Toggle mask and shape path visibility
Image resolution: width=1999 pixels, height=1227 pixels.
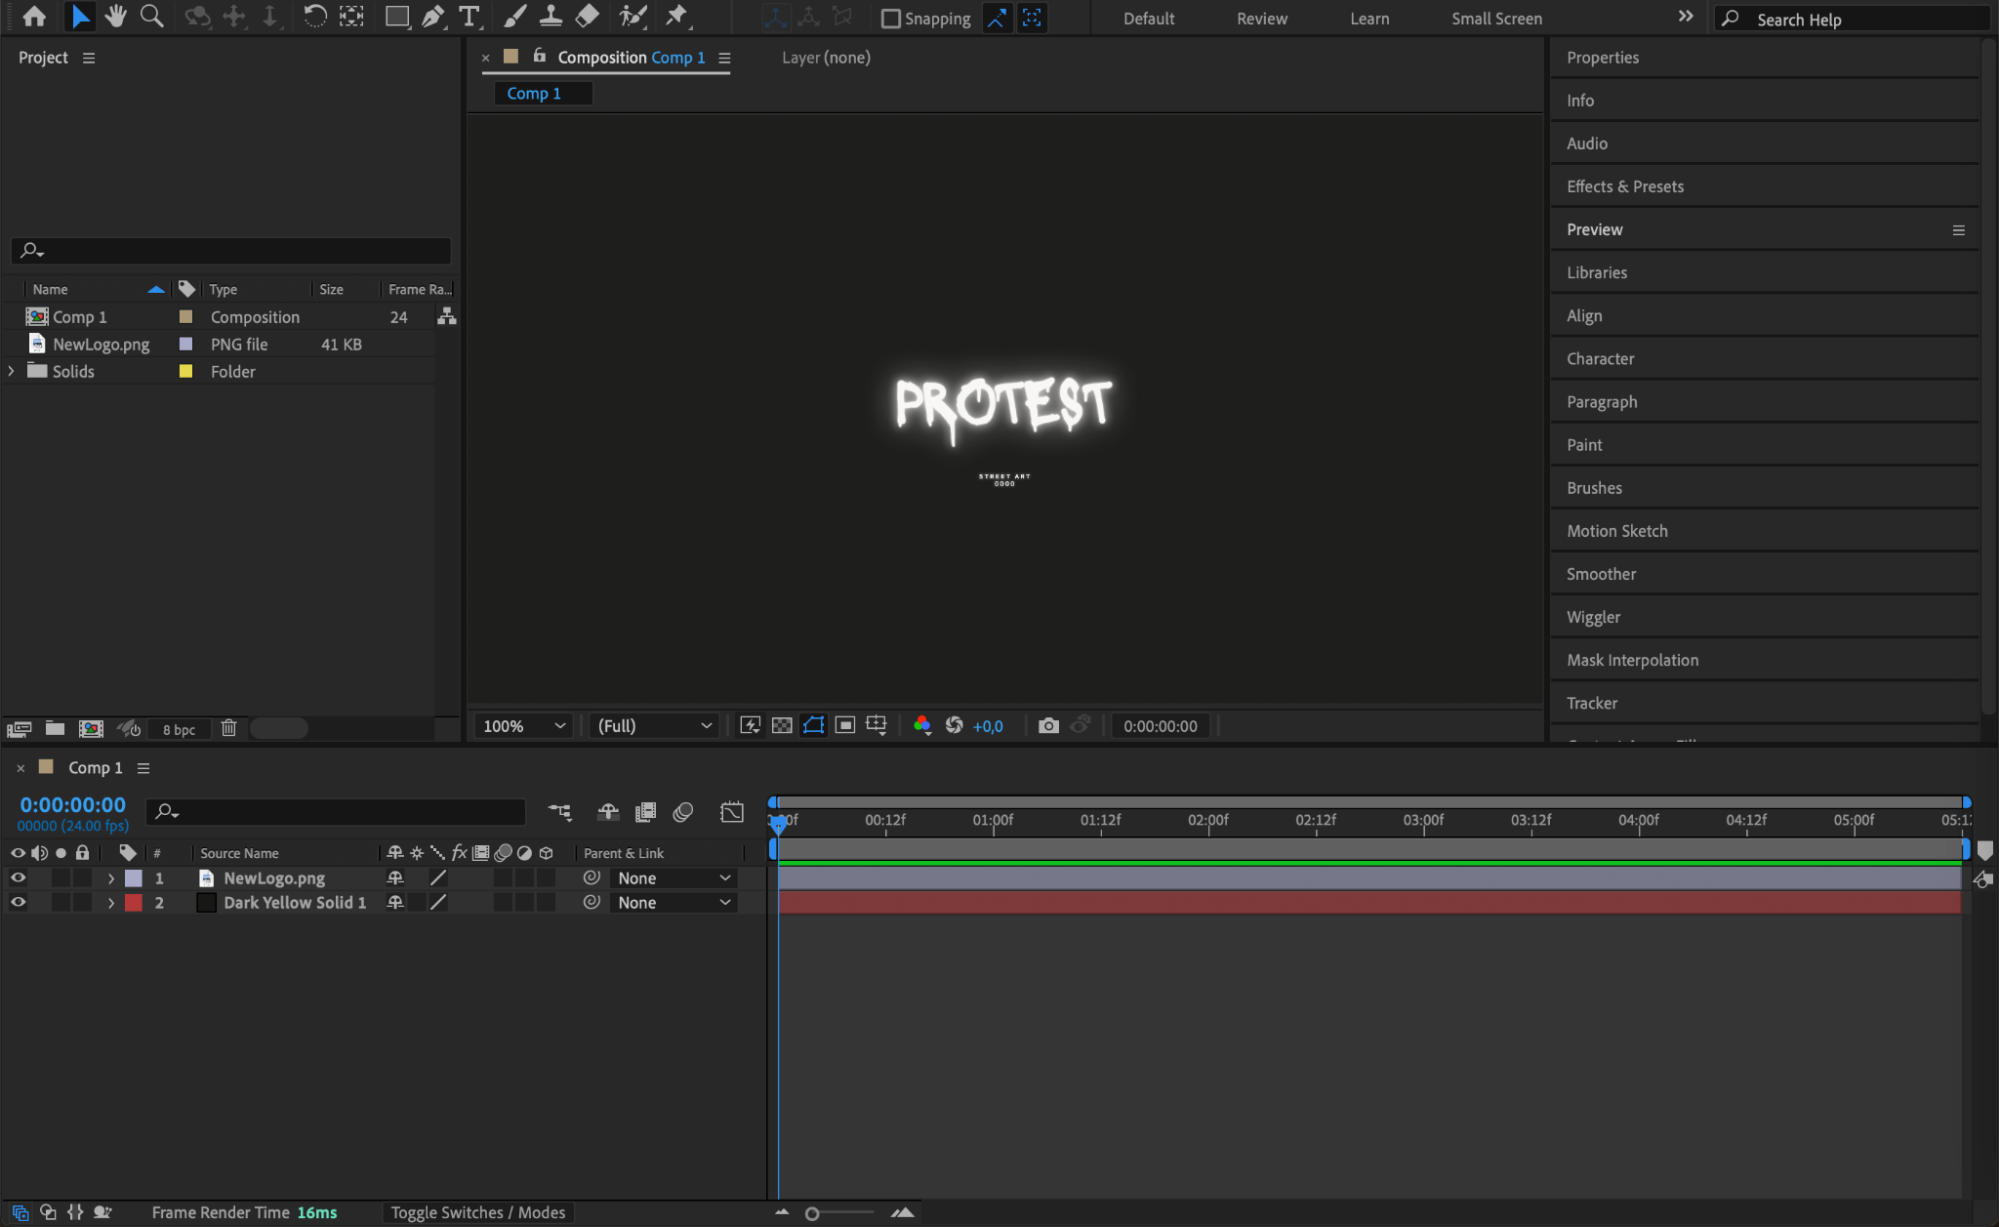(x=814, y=726)
